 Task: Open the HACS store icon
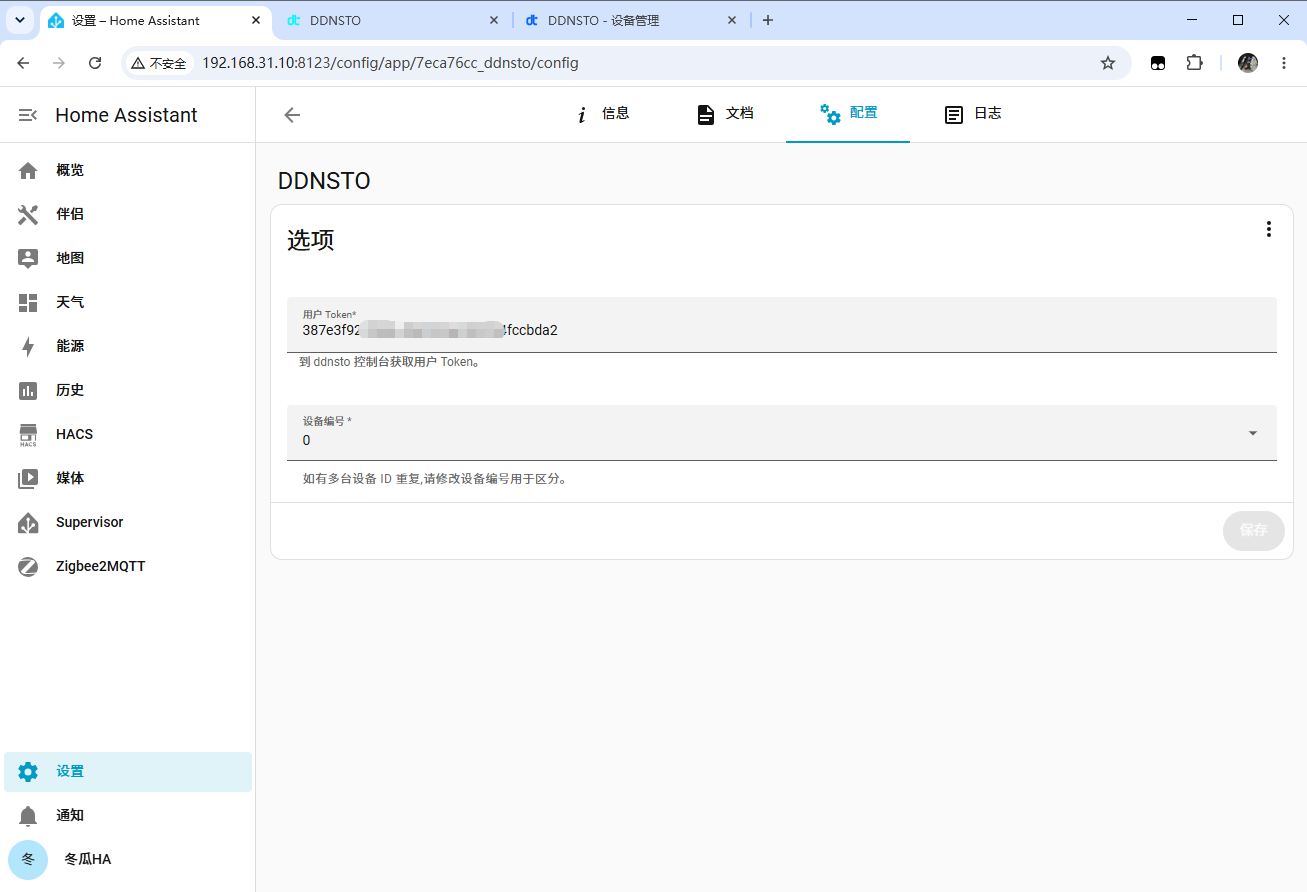(x=28, y=434)
